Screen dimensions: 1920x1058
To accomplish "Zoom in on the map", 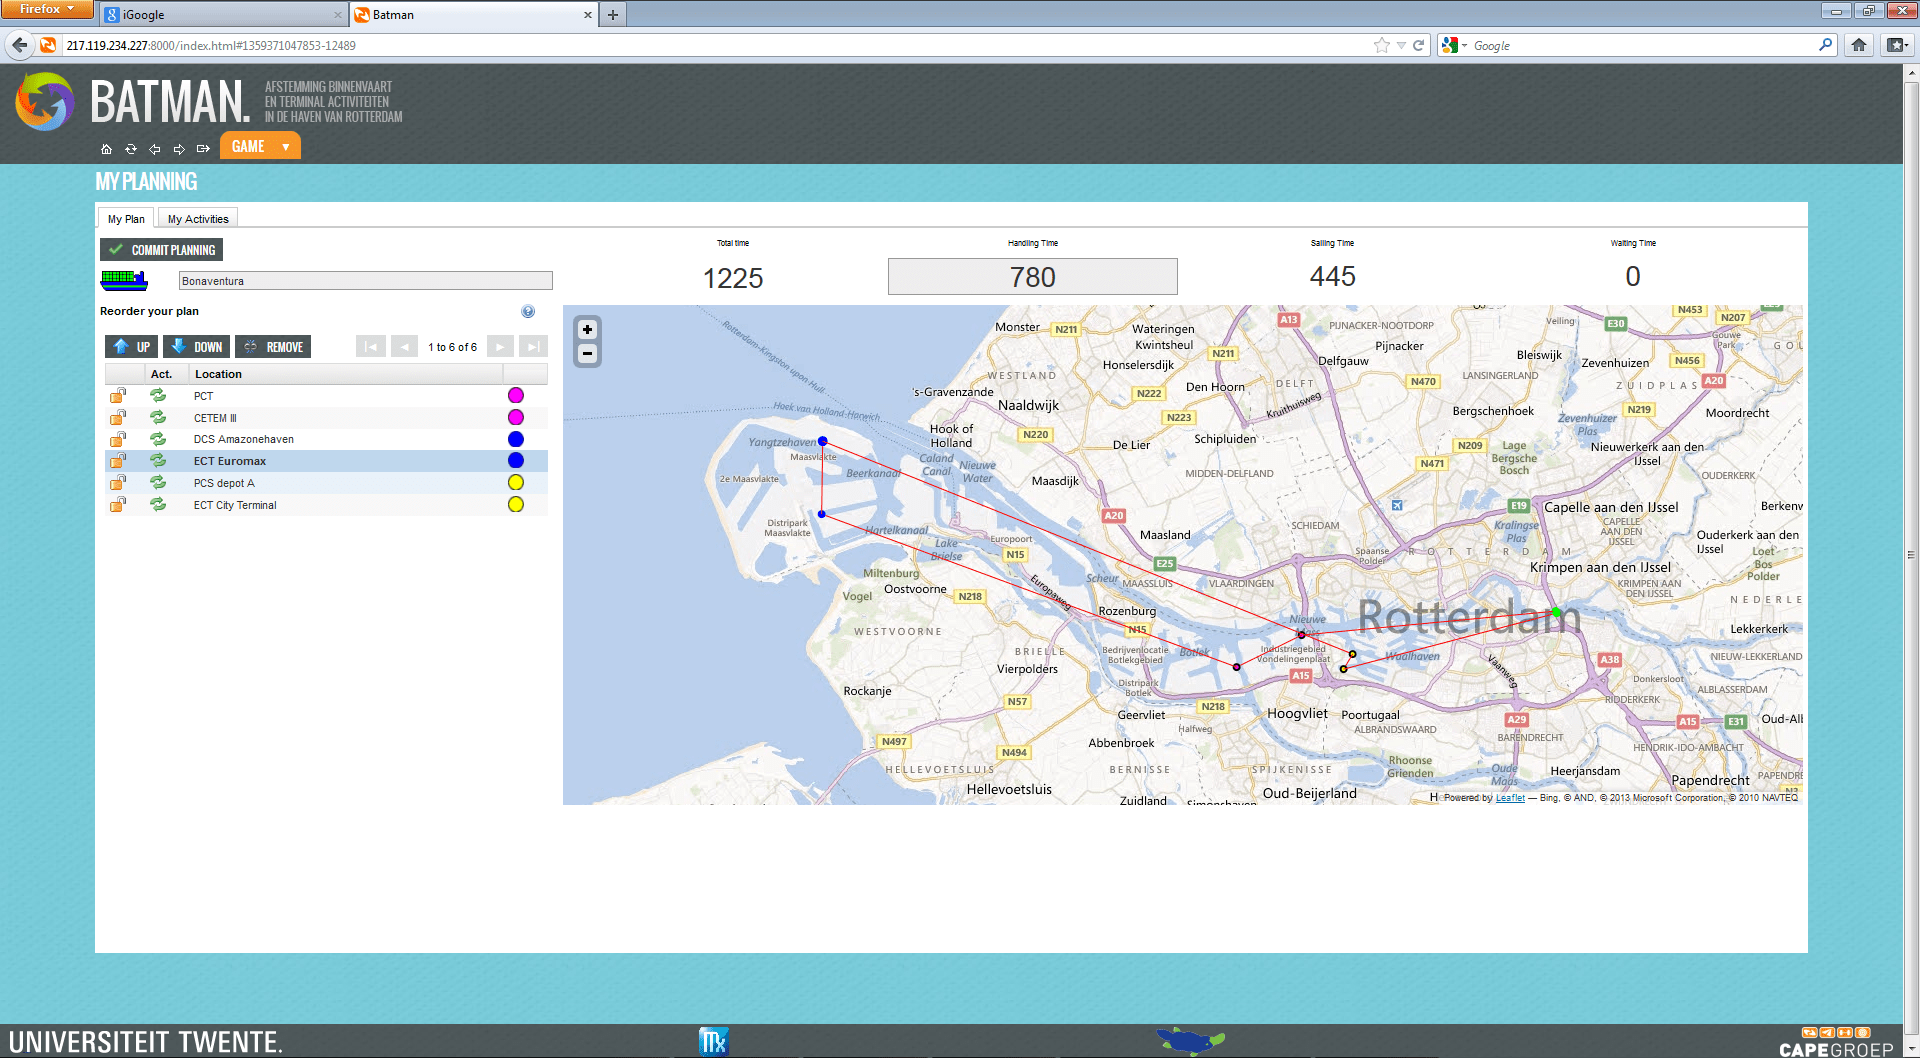I will pyautogui.click(x=588, y=329).
